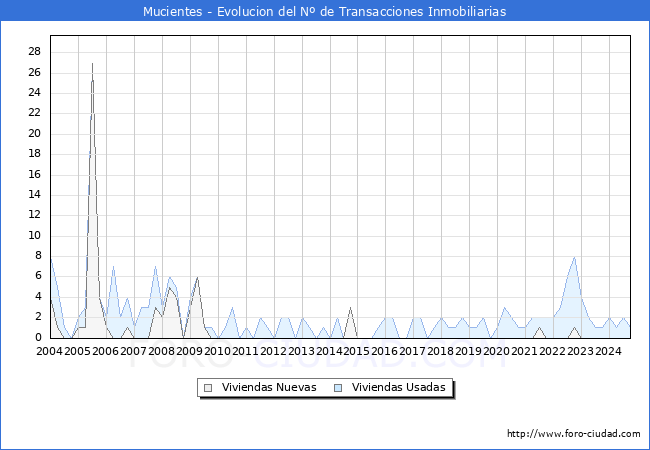
Task: Click the gray Viviendas Nuevas legend swatch
Action: coord(208,387)
